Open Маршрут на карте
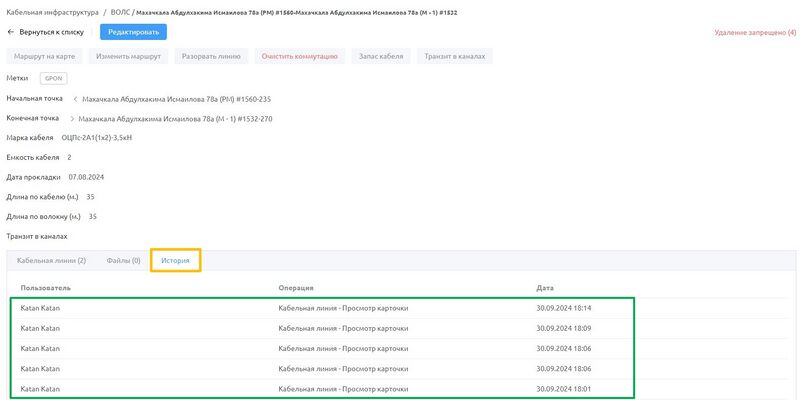The width and height of the screenshot is (800, 400). click(44, 56)
